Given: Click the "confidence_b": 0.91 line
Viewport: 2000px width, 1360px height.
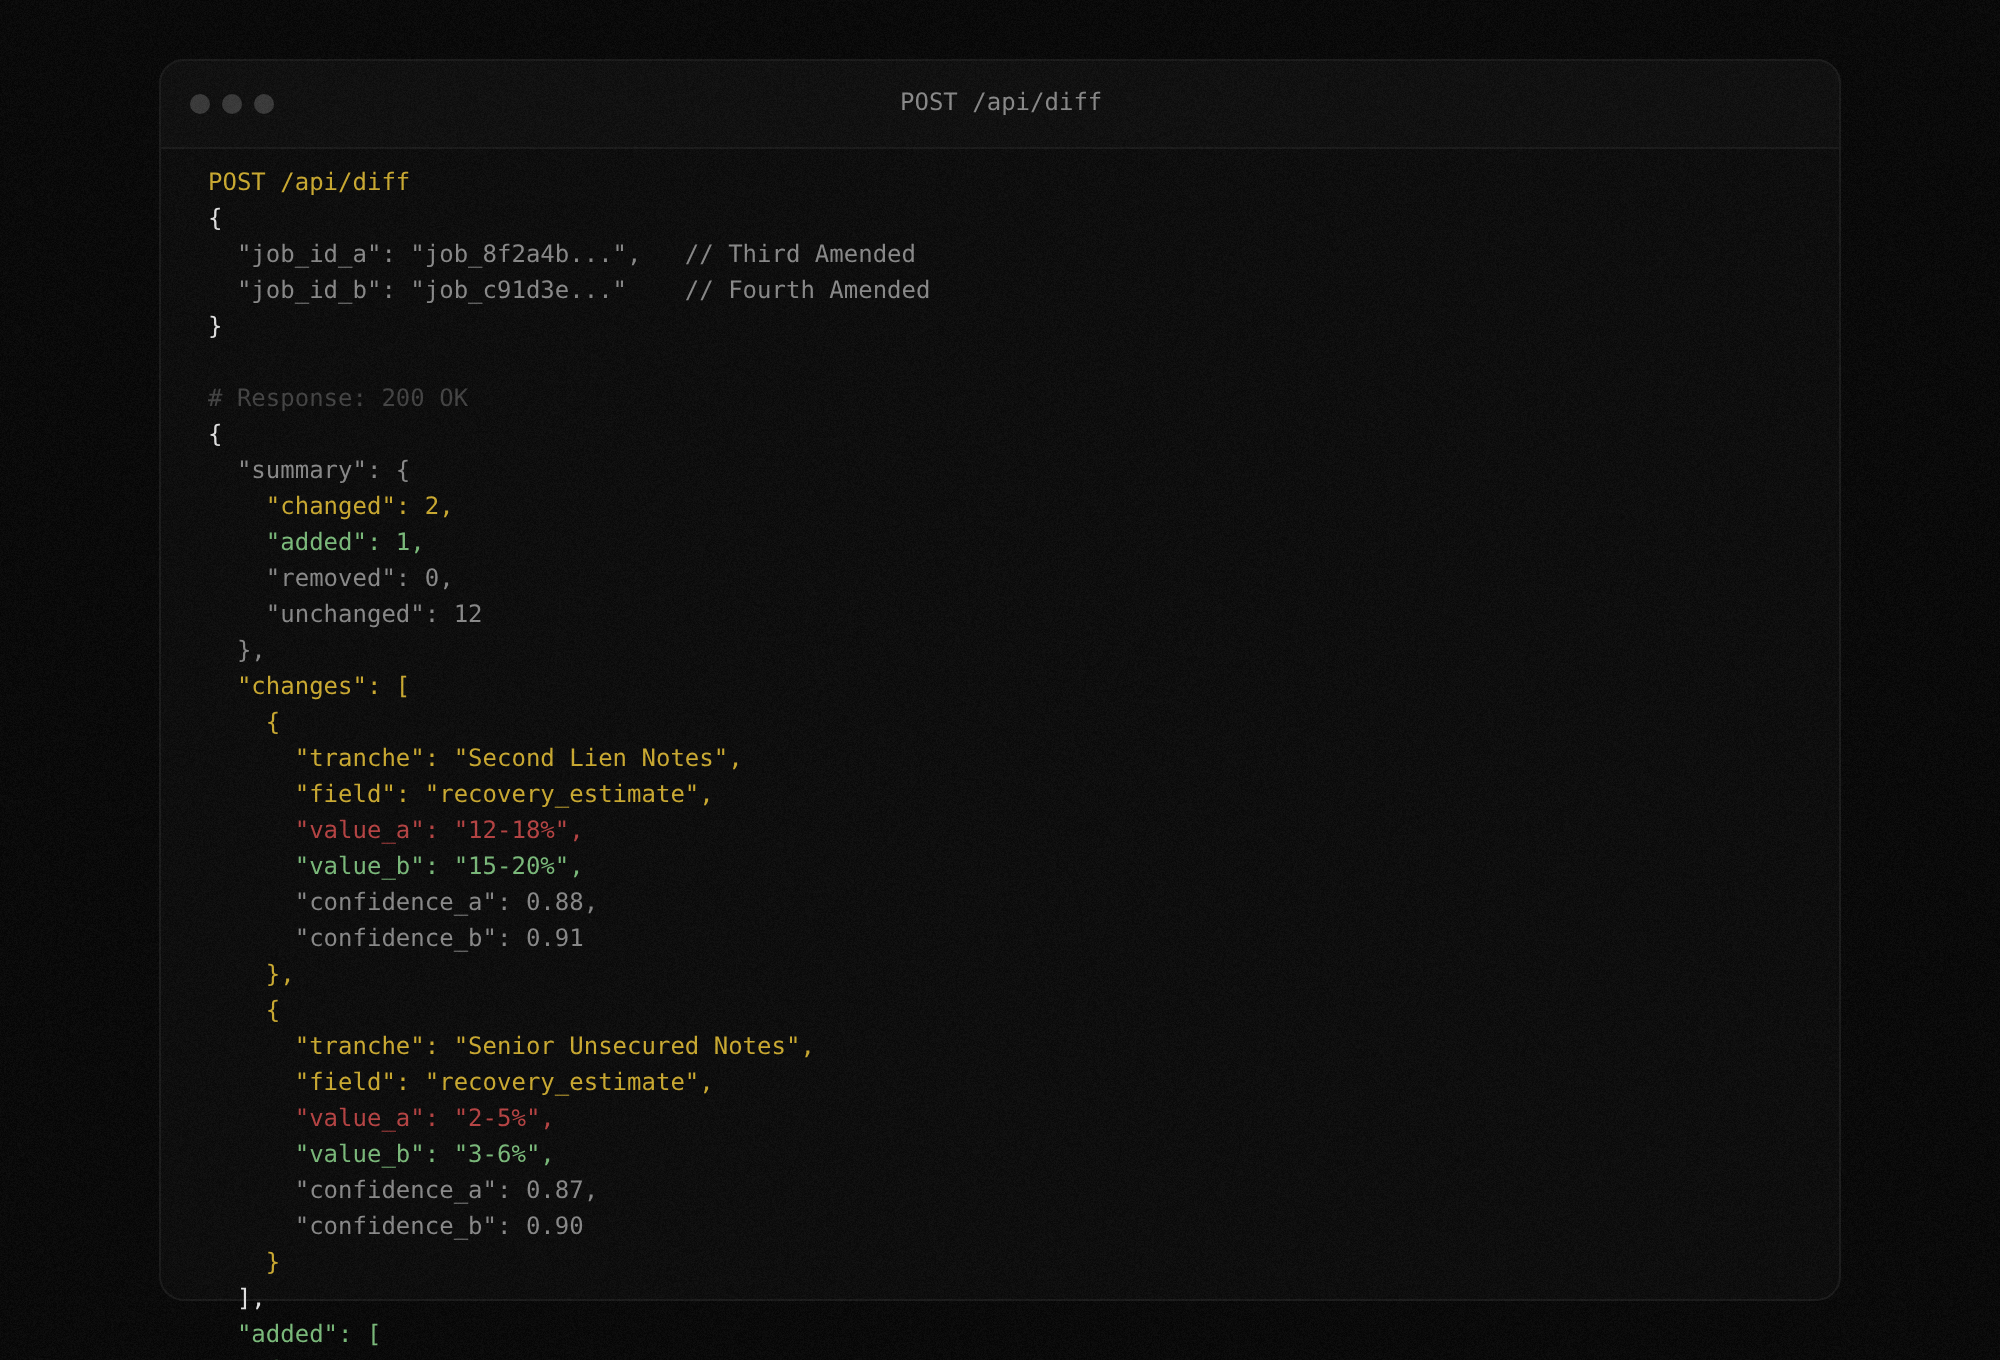Looking at the screenshot, I should pyautogui.click(x=439, y=939).
